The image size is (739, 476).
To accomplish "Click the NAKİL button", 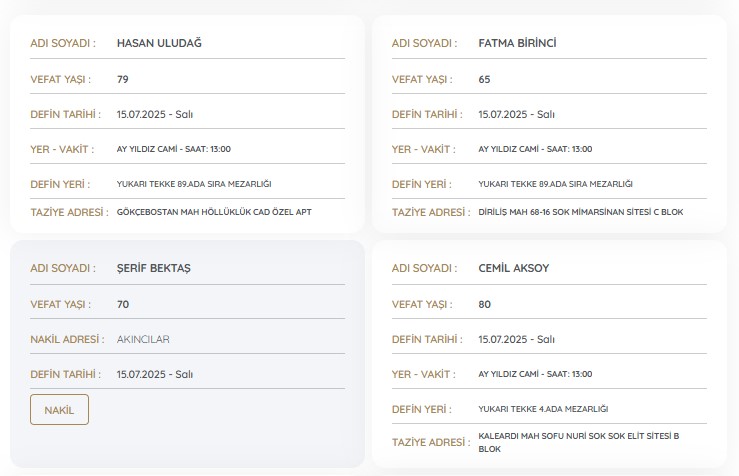I will pos(59,410).
